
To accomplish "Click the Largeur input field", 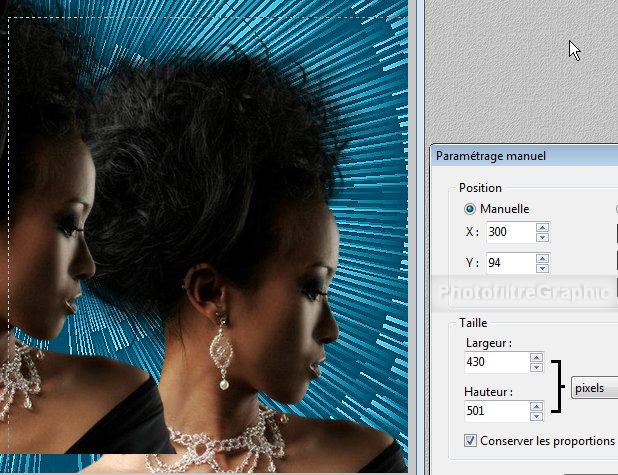I will (497, 362).
